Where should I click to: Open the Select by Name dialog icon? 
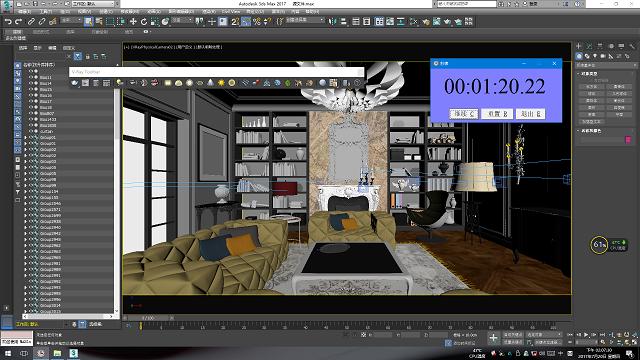[x=99, y=22]
